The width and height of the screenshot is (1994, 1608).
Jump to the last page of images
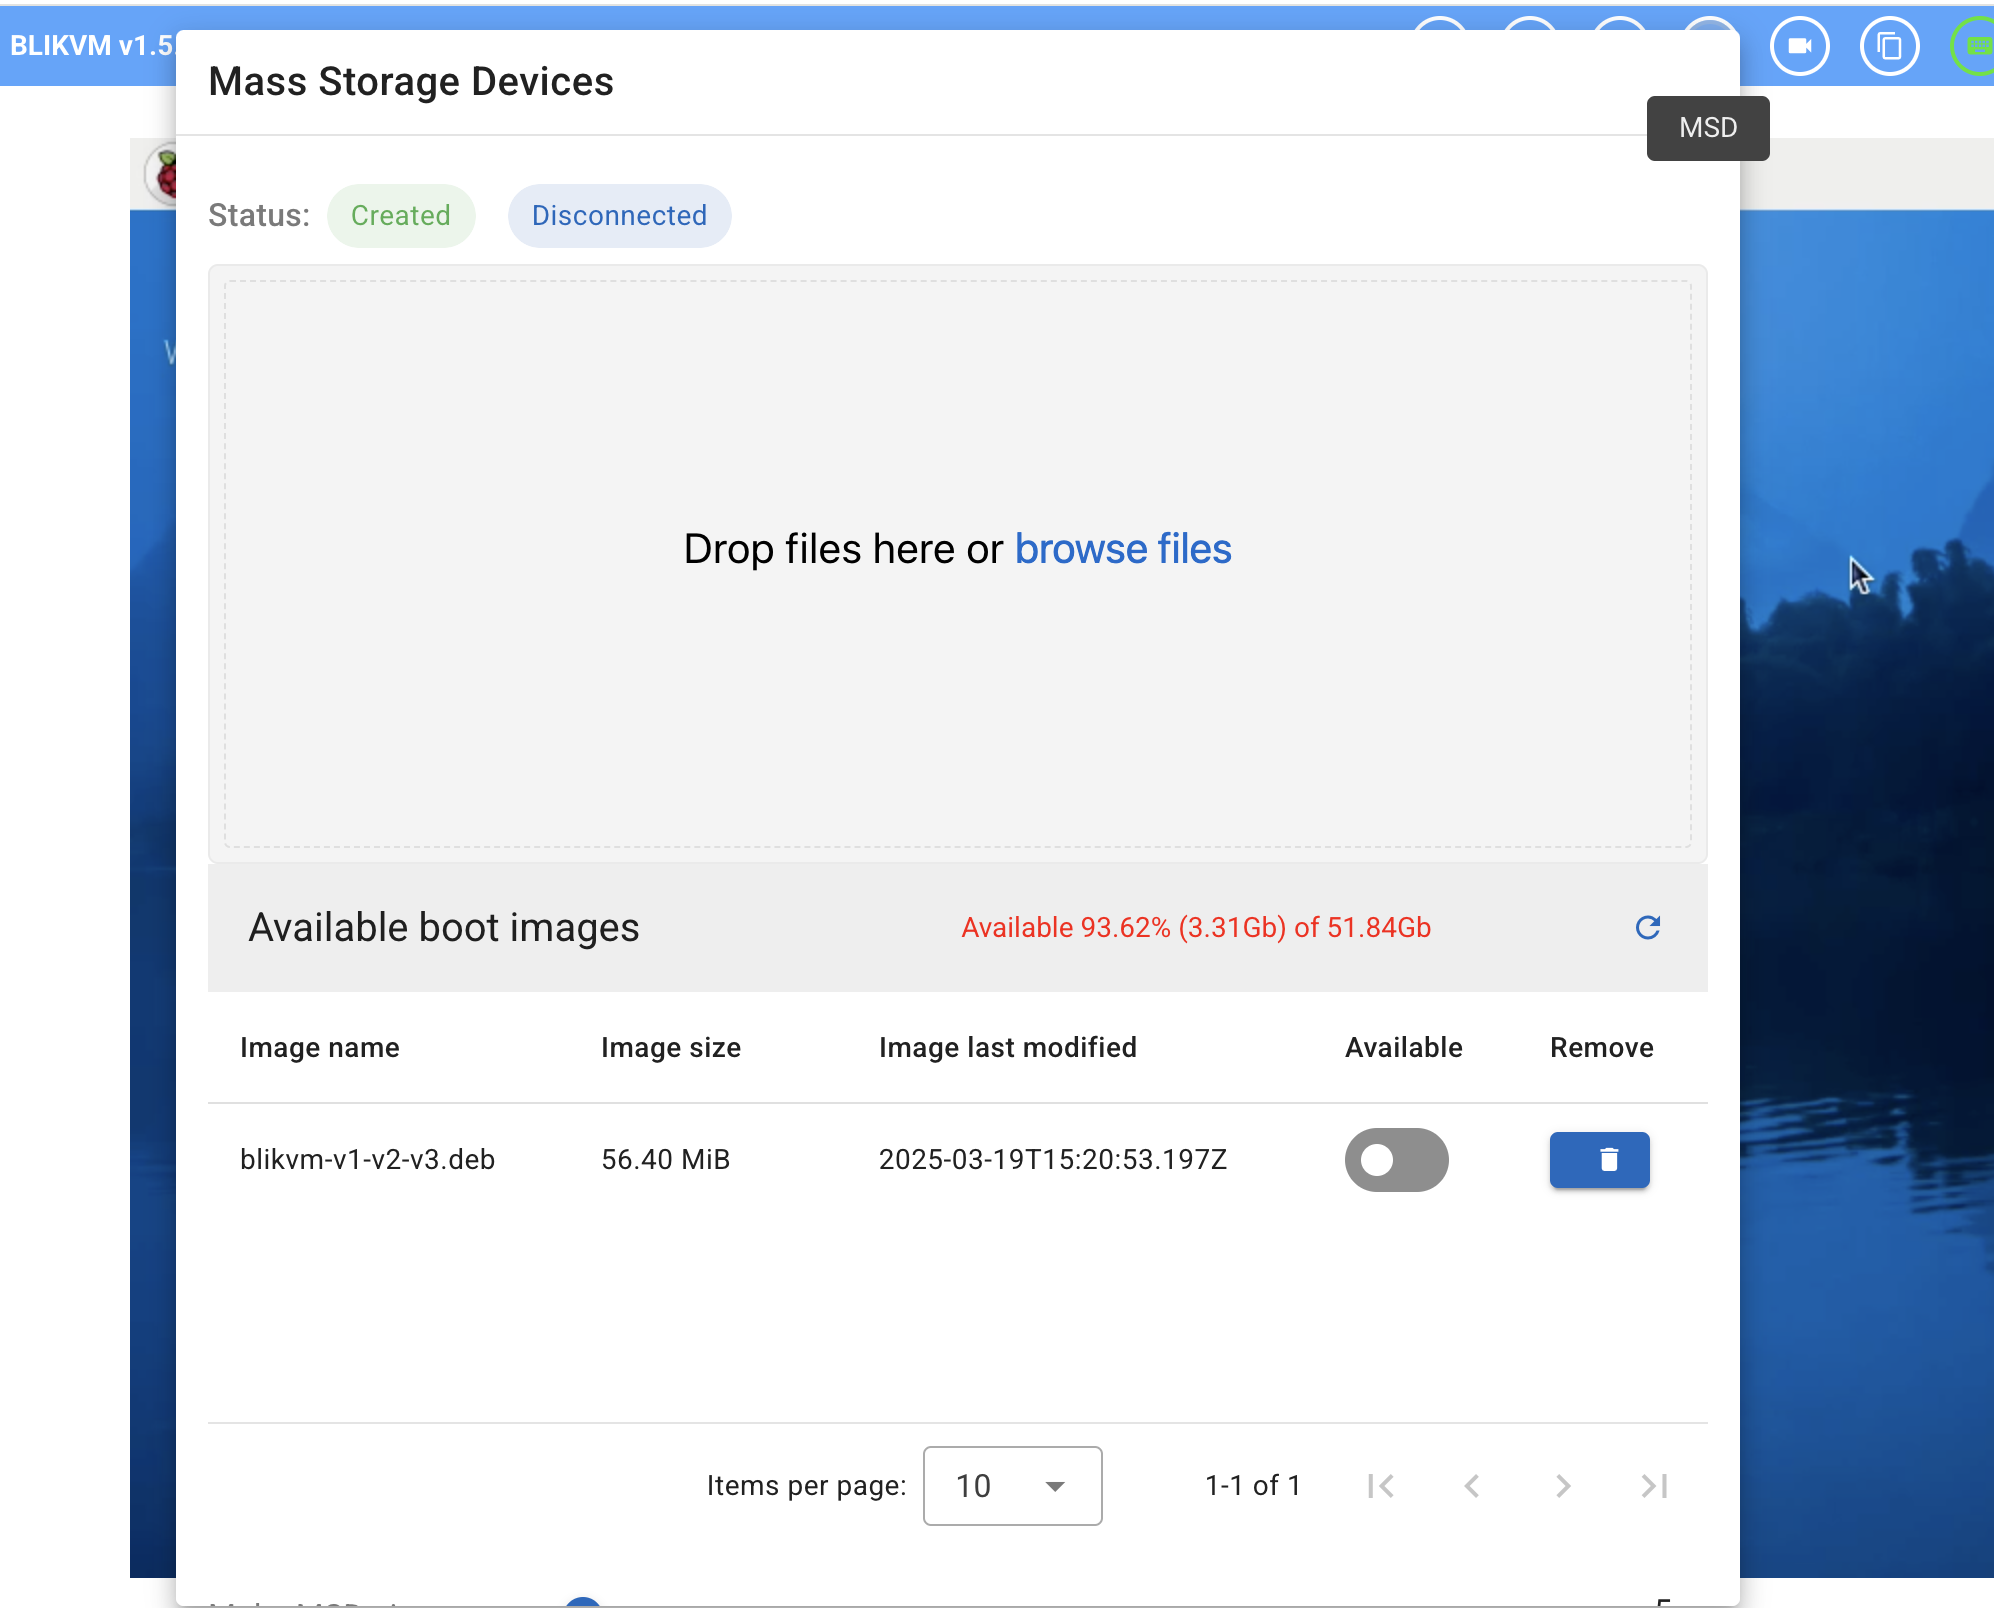1654,1486
